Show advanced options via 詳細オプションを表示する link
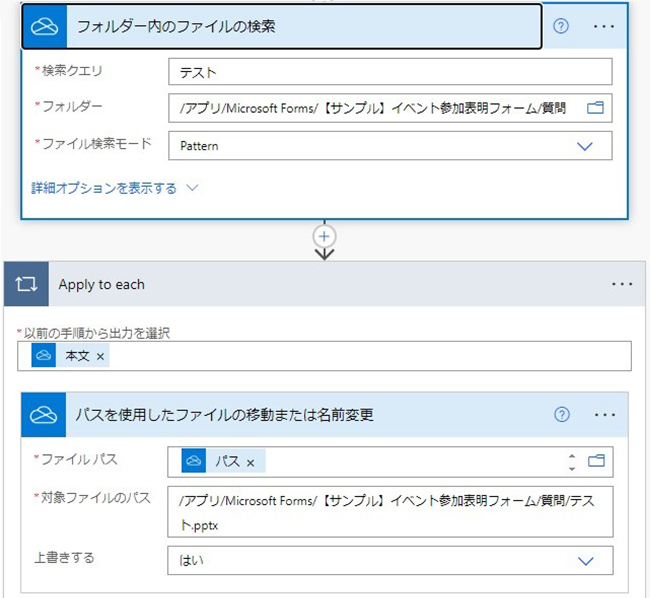Viewport: 650px width, 598px height. [104, 188]
